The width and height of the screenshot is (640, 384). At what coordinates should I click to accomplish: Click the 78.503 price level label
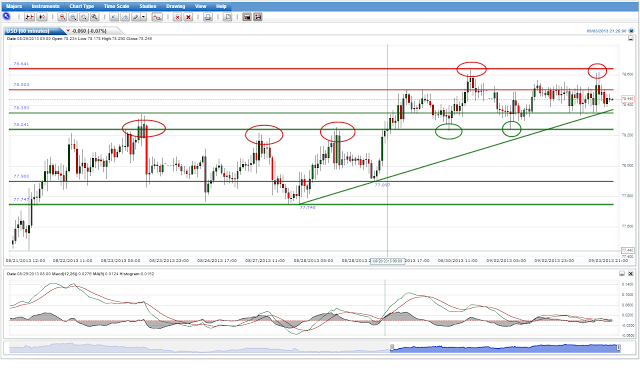(x=21, y=85)
